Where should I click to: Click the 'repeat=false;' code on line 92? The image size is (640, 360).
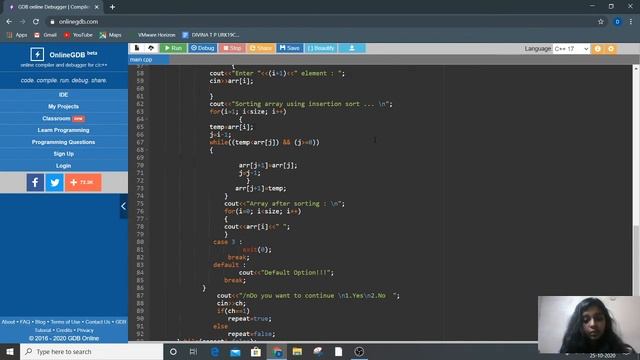coord(251,334)
